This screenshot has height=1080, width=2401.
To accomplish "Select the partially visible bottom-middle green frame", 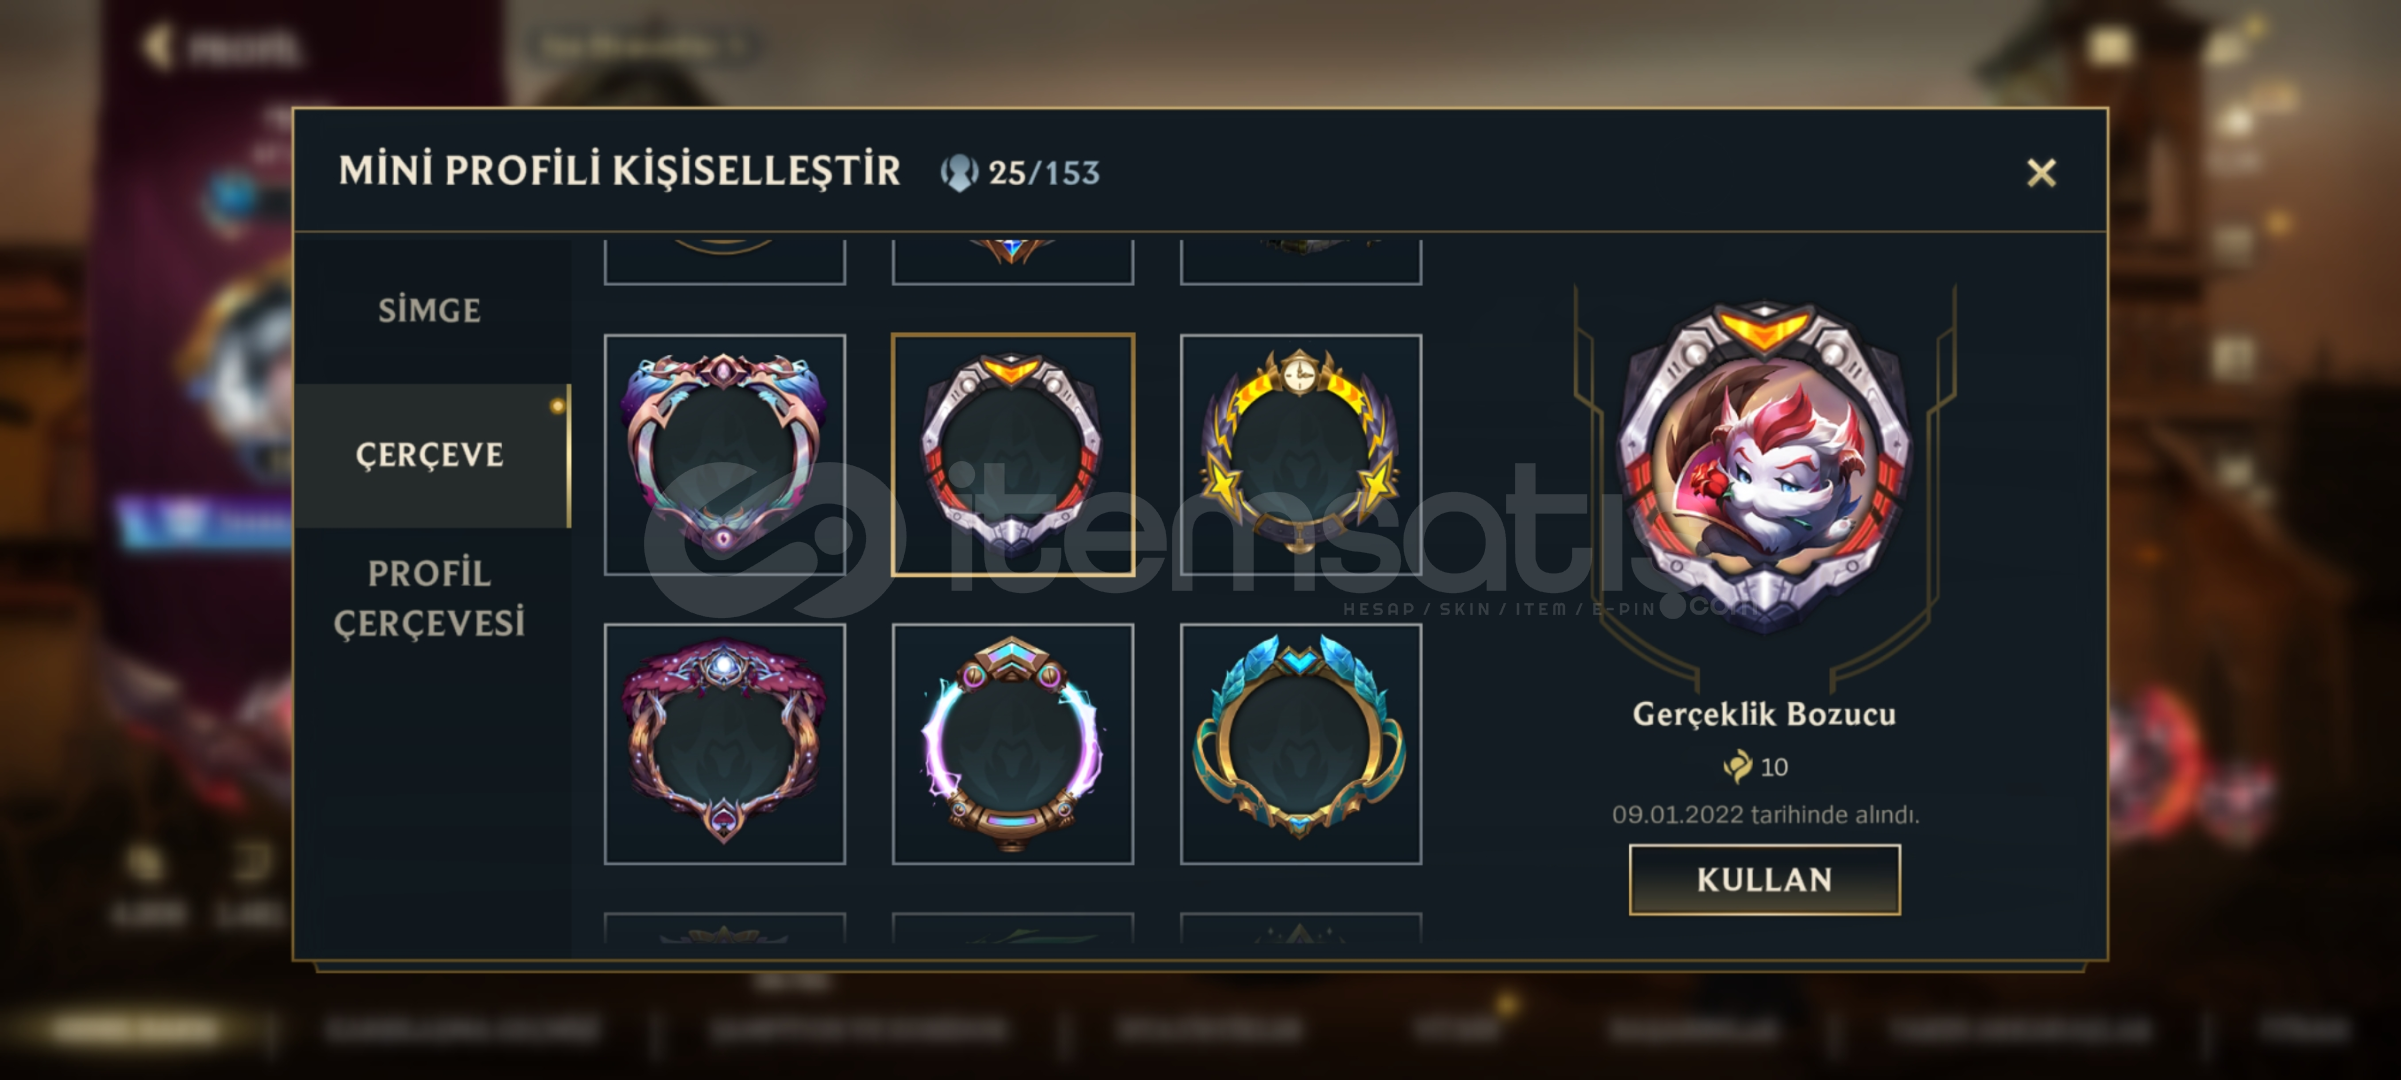I will pyautogui.click(x=1013, y=927).
